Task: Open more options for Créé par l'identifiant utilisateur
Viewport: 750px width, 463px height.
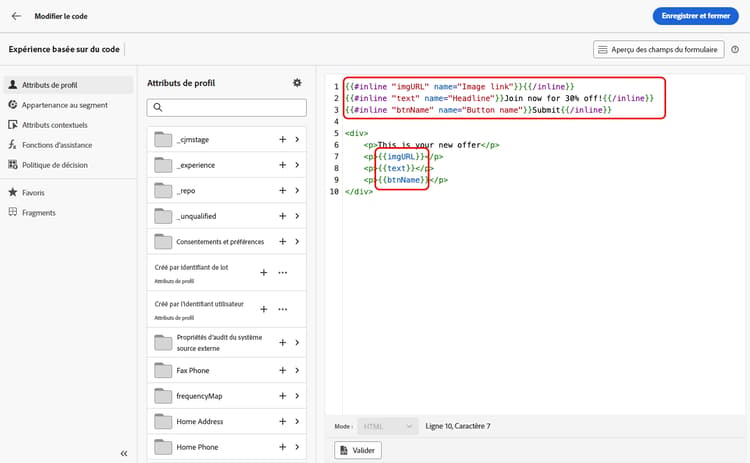Action: pyautogui.click(x=283, y=309)
